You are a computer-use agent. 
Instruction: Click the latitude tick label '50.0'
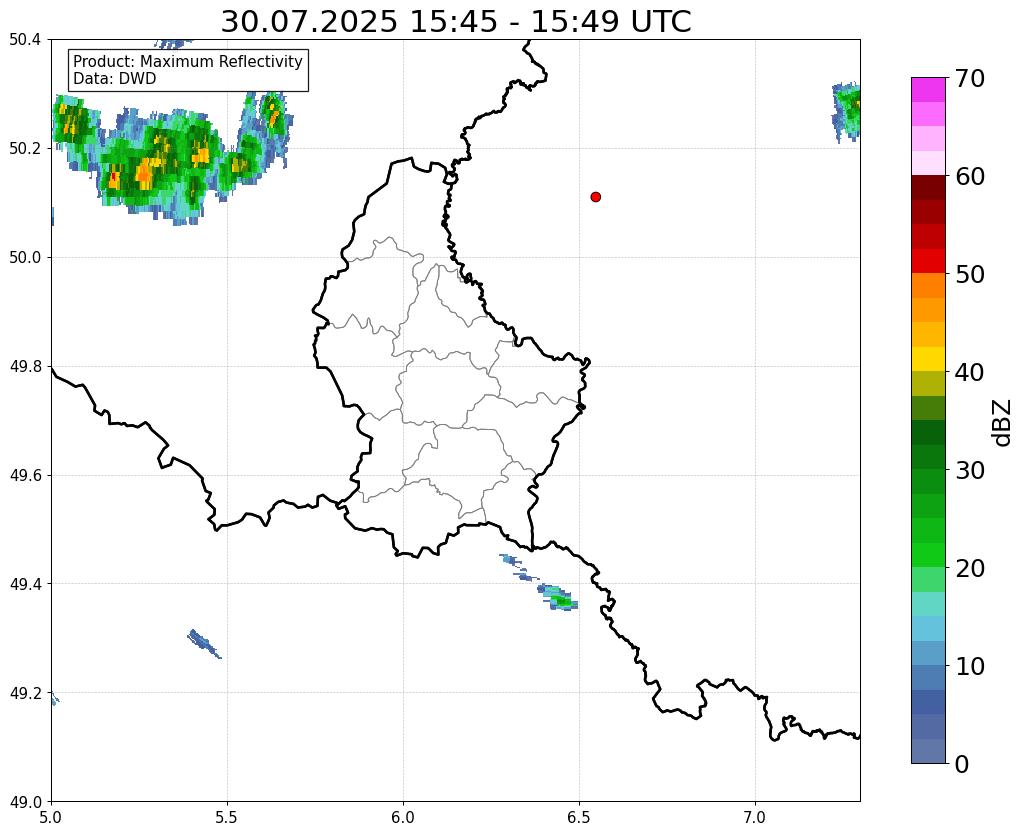25,258
